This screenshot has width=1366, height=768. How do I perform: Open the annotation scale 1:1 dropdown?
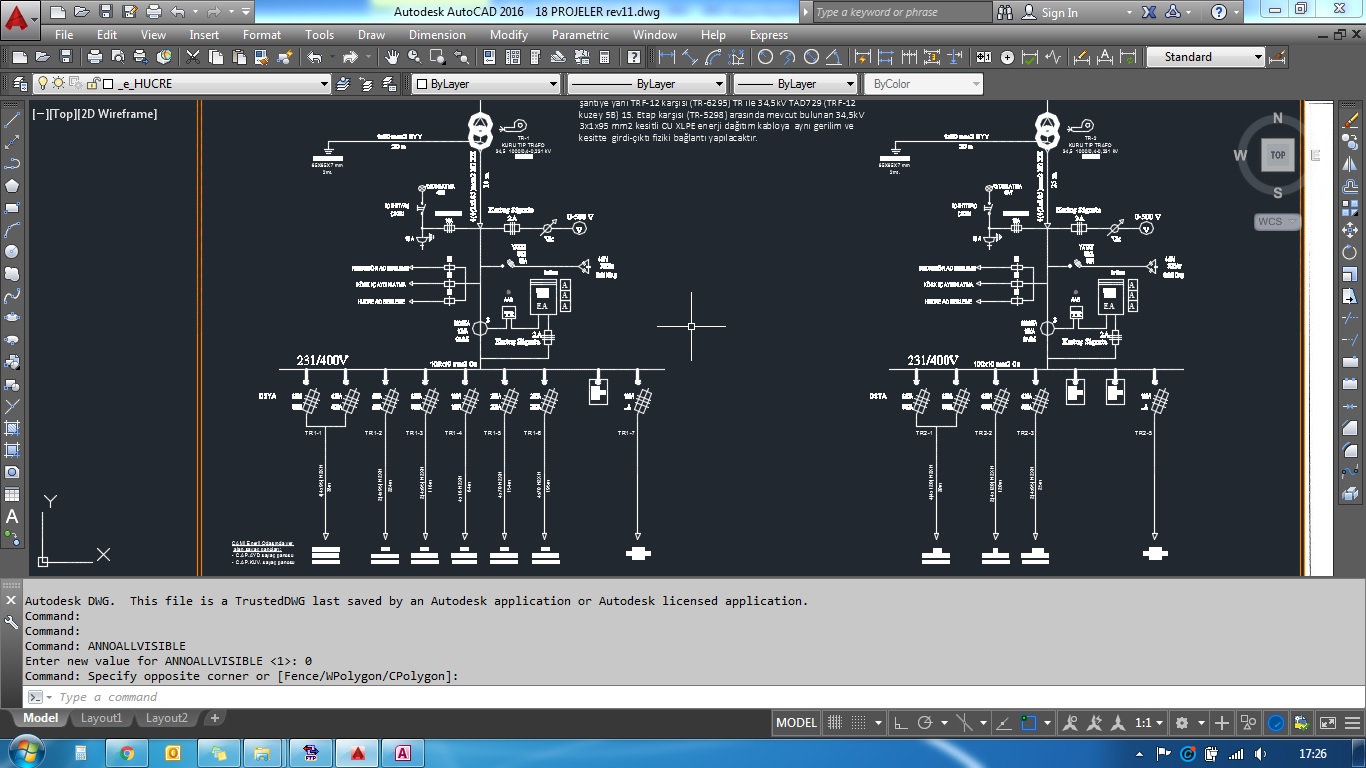coord(1149,723)
